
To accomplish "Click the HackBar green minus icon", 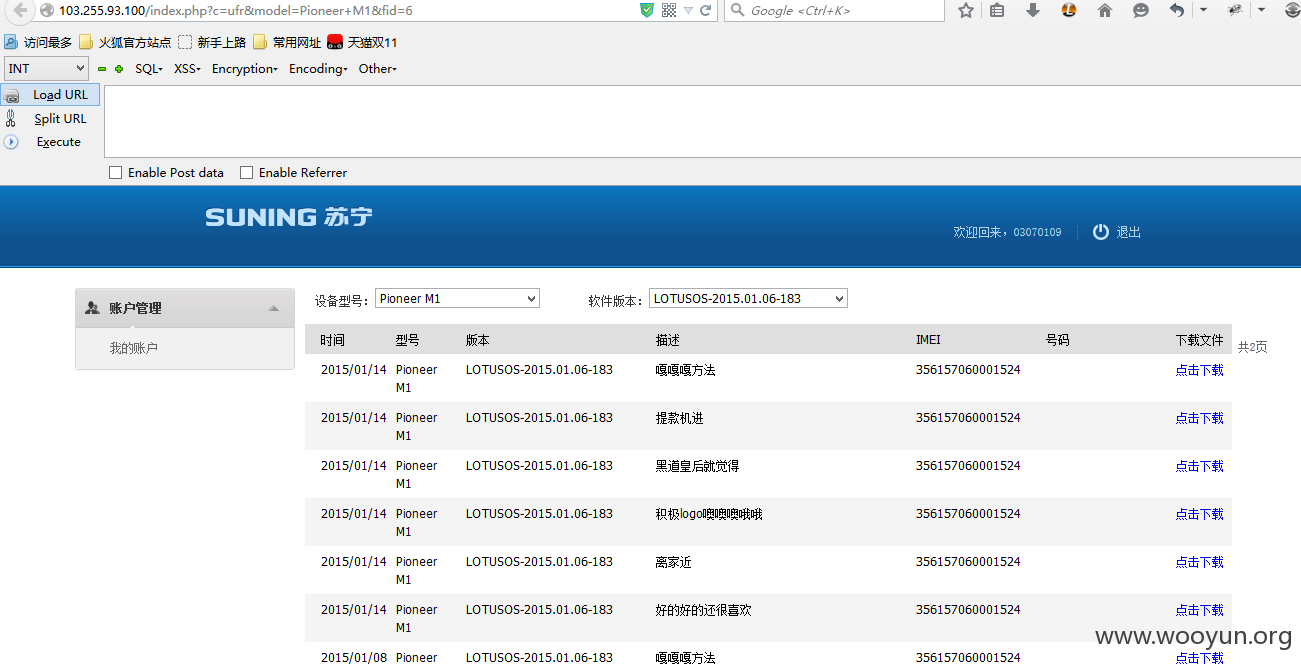I will click(101, 69).
